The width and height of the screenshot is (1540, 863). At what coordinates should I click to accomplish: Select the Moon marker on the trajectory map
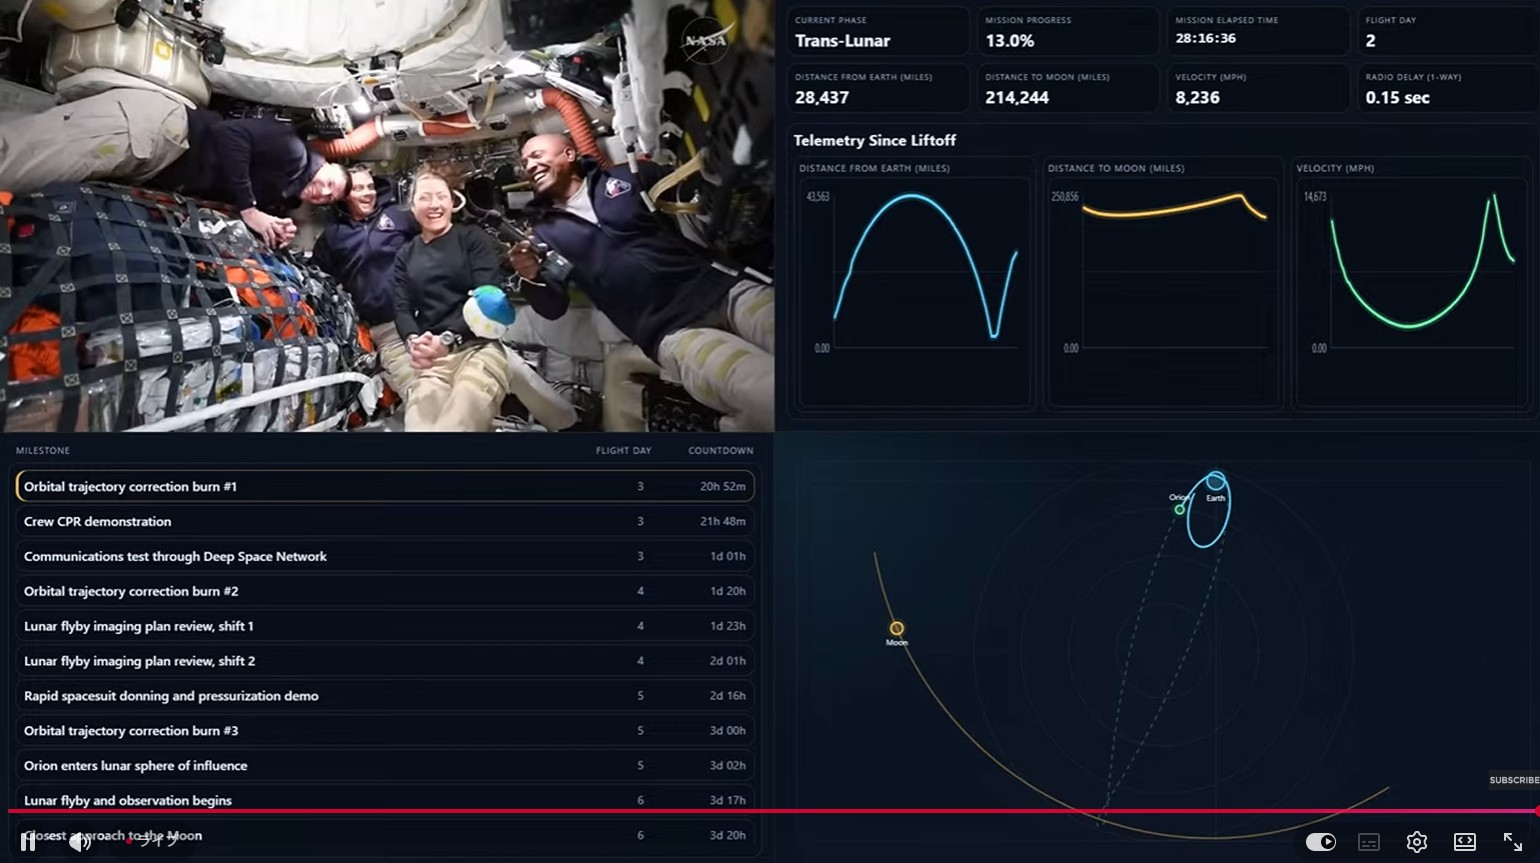(x=897, y=628)
